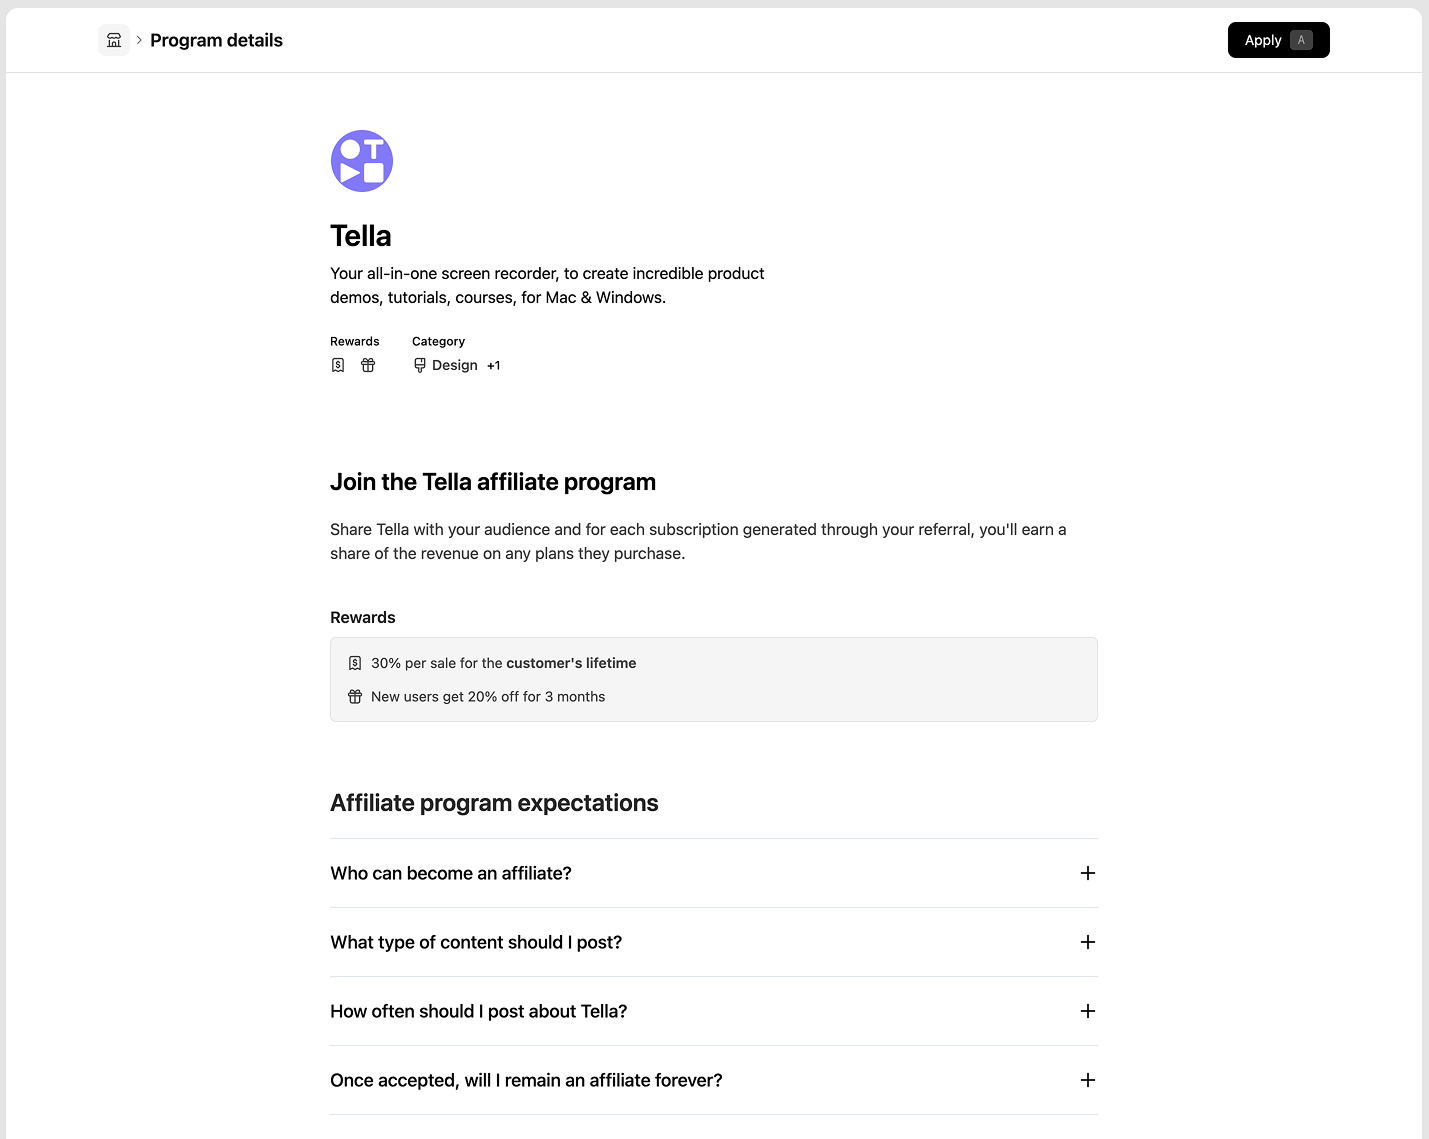This screenshot has height=1139, width=1429.
Task: Click the Design category paintbrush icon
Action: point(420,365)
